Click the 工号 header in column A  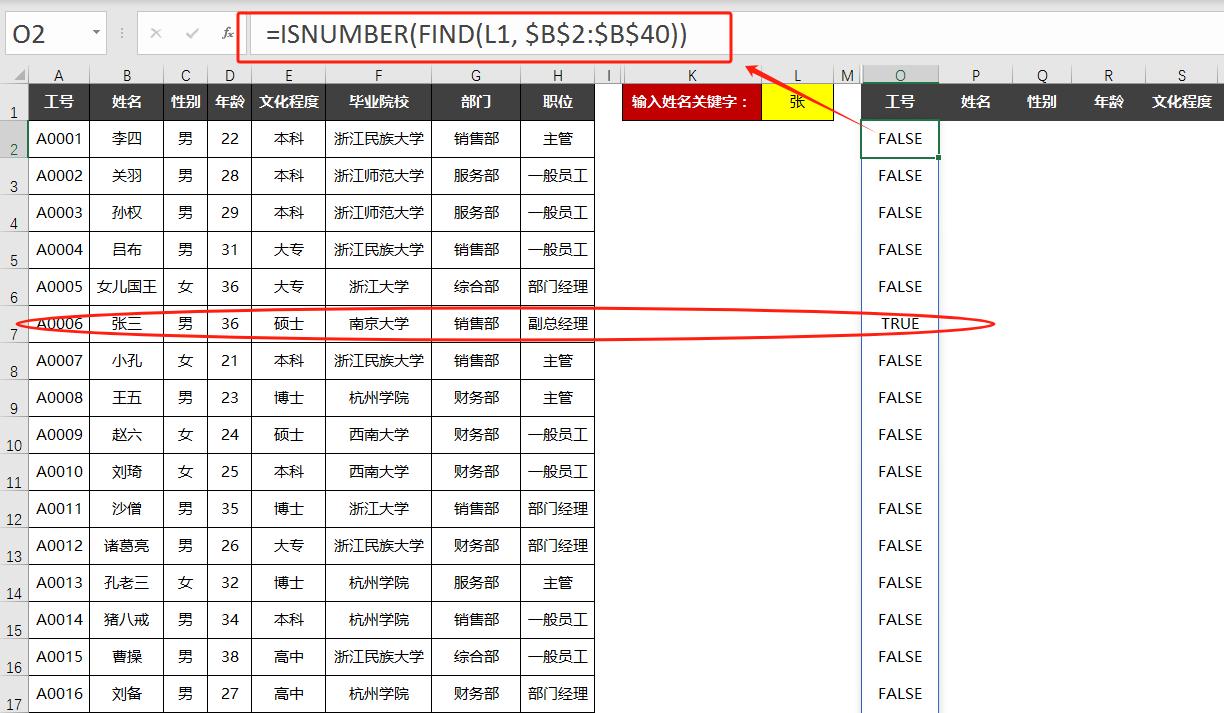(x=59, y=102)
